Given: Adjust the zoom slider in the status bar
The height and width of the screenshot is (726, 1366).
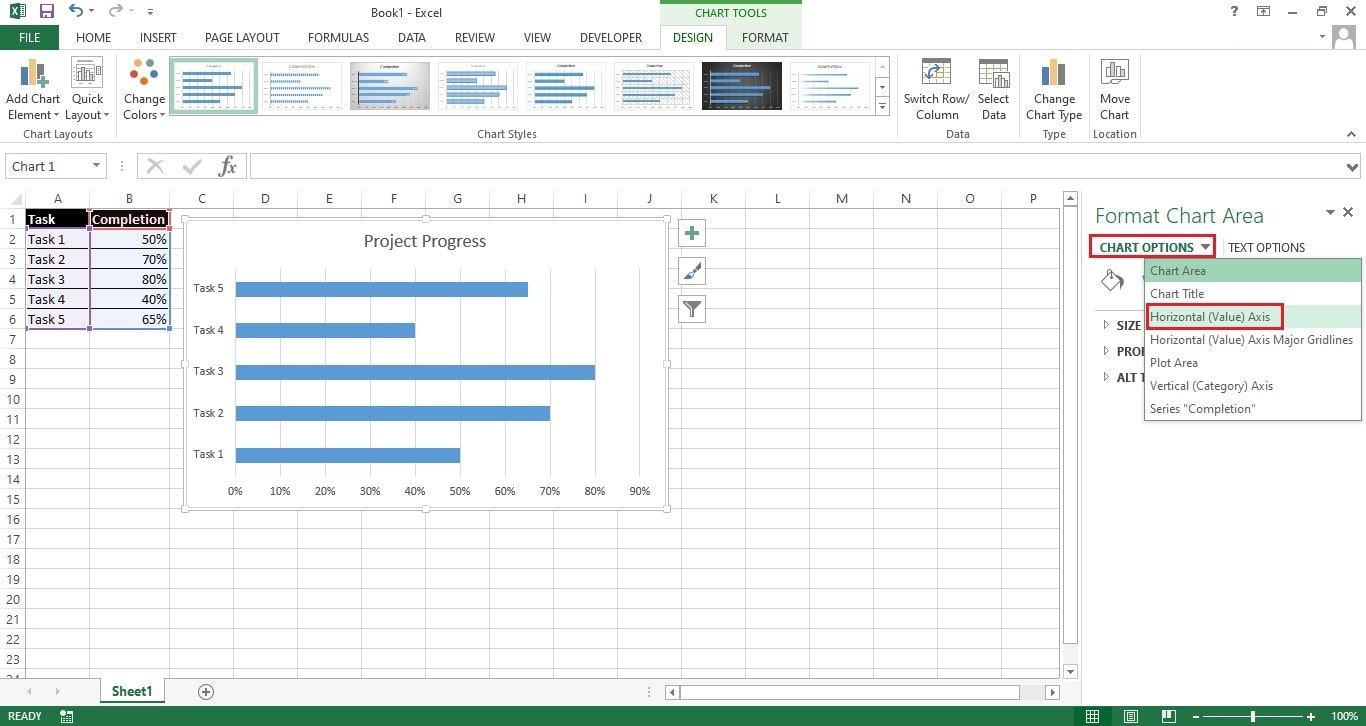Looking at the screenshot, I should point(1252,716).
